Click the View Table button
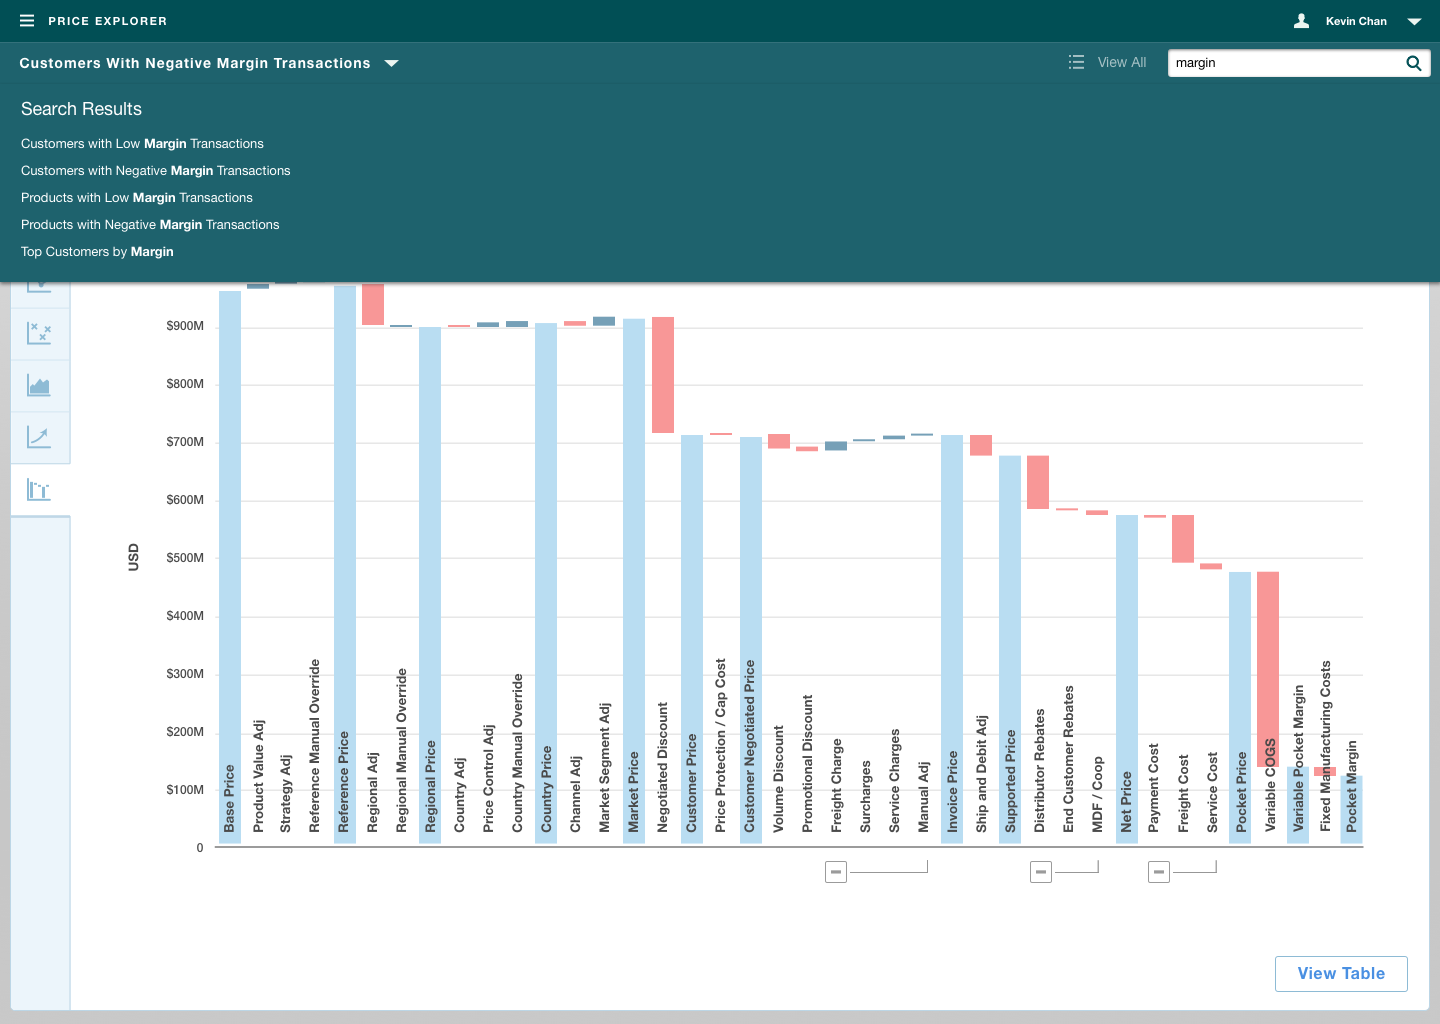The image size is (1440, 1024). (1340, 974)
